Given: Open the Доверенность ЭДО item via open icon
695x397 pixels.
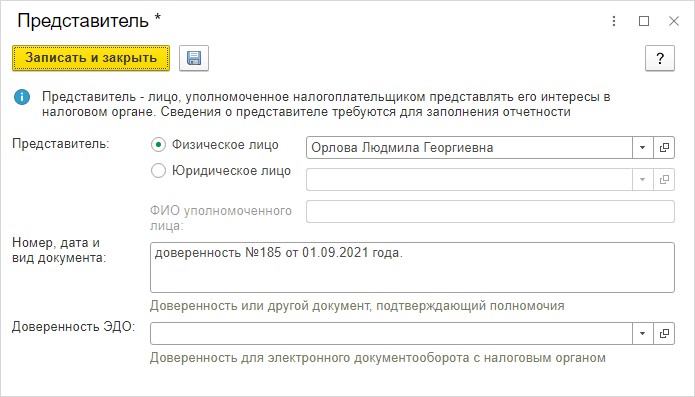Looking at the screenshot, I should 664,334.
